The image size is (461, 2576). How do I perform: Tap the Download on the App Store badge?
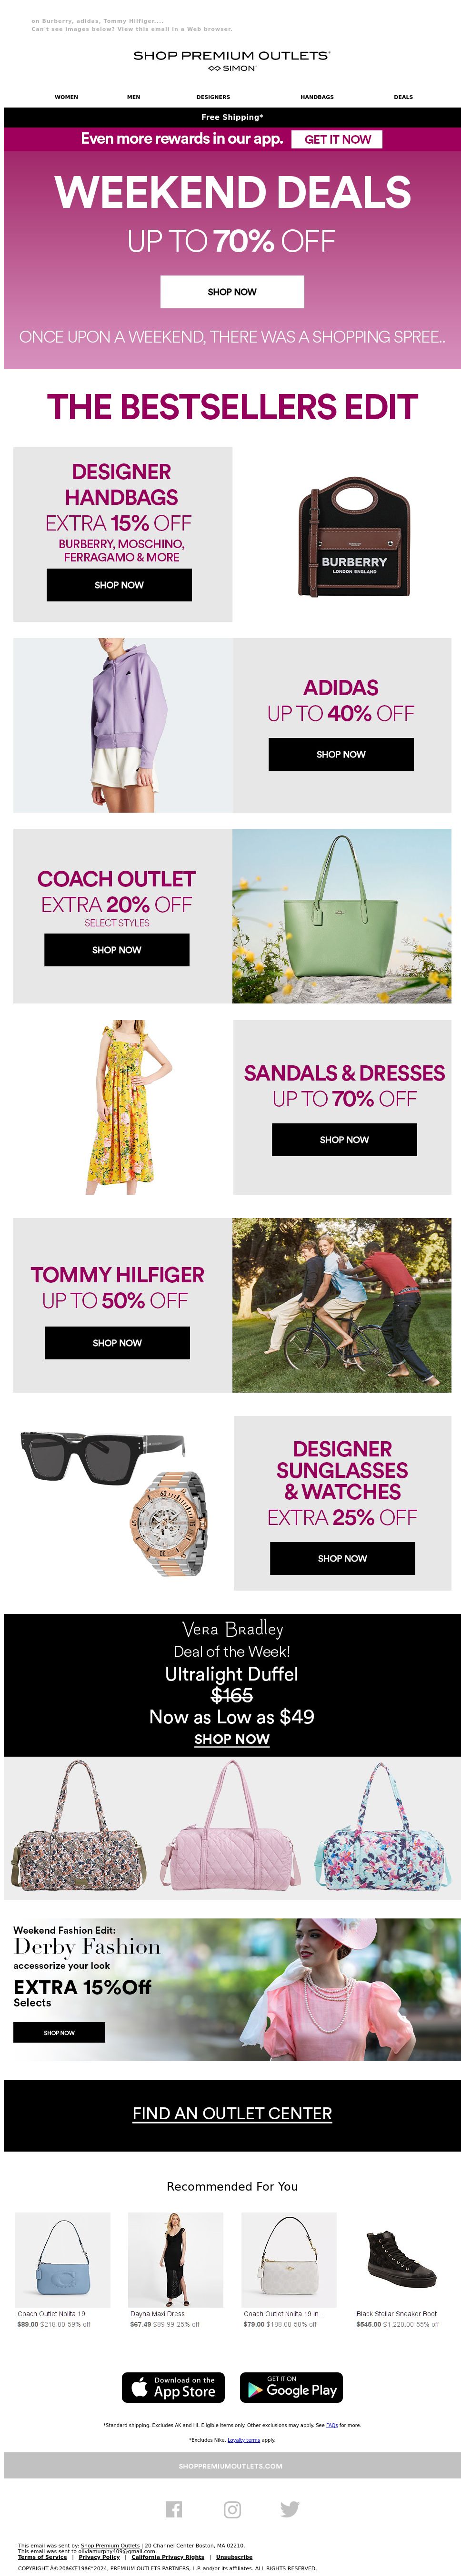click(173, 2386)
